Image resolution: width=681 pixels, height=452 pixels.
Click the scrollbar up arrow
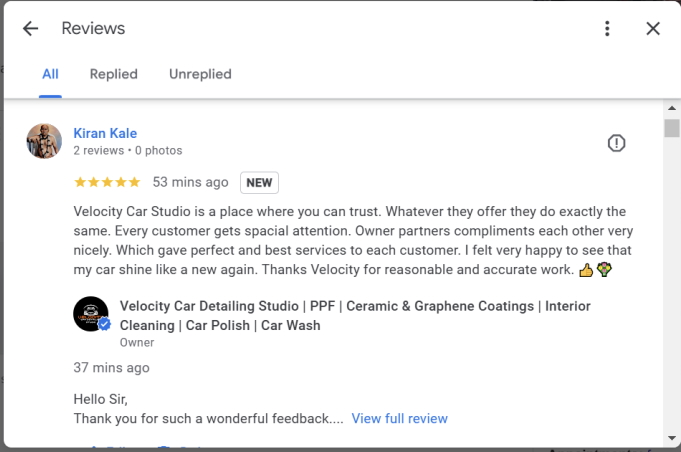coord(672,107)
